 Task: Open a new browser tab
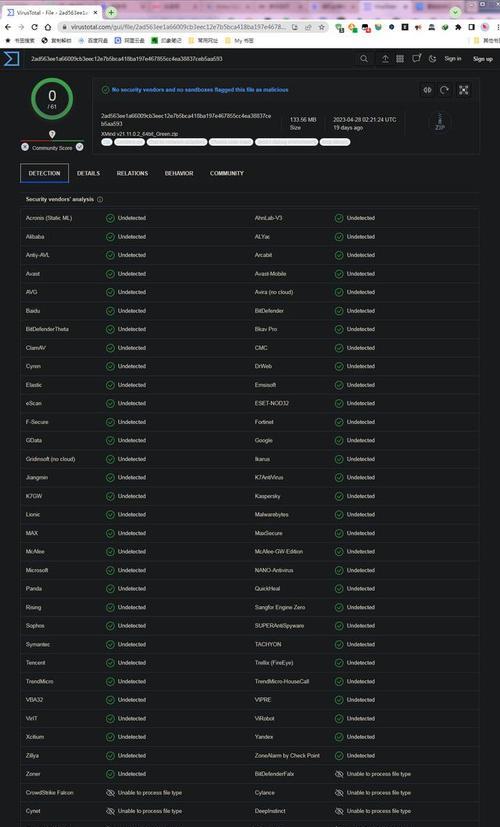point(111,12)
